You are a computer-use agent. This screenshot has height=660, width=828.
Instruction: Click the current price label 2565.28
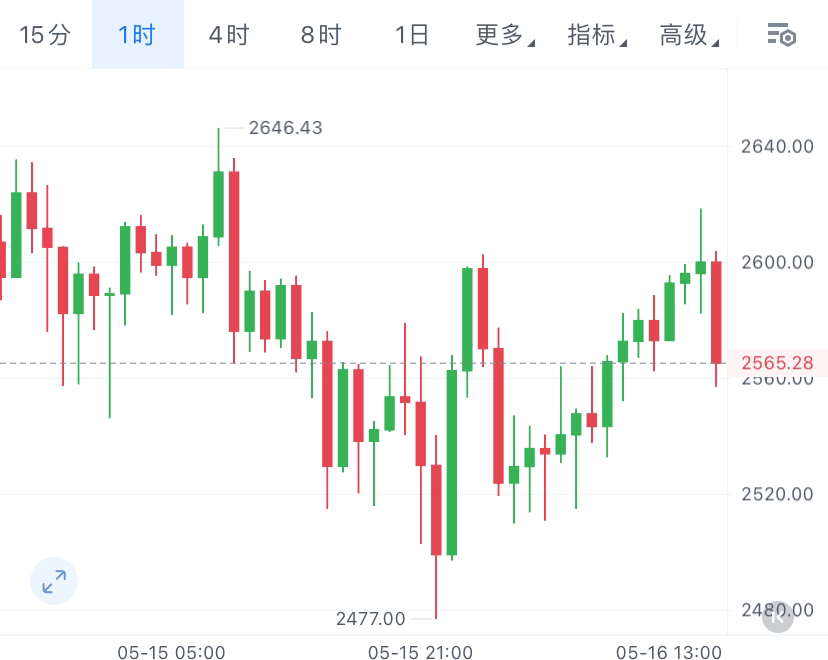[x=777, y=363]
